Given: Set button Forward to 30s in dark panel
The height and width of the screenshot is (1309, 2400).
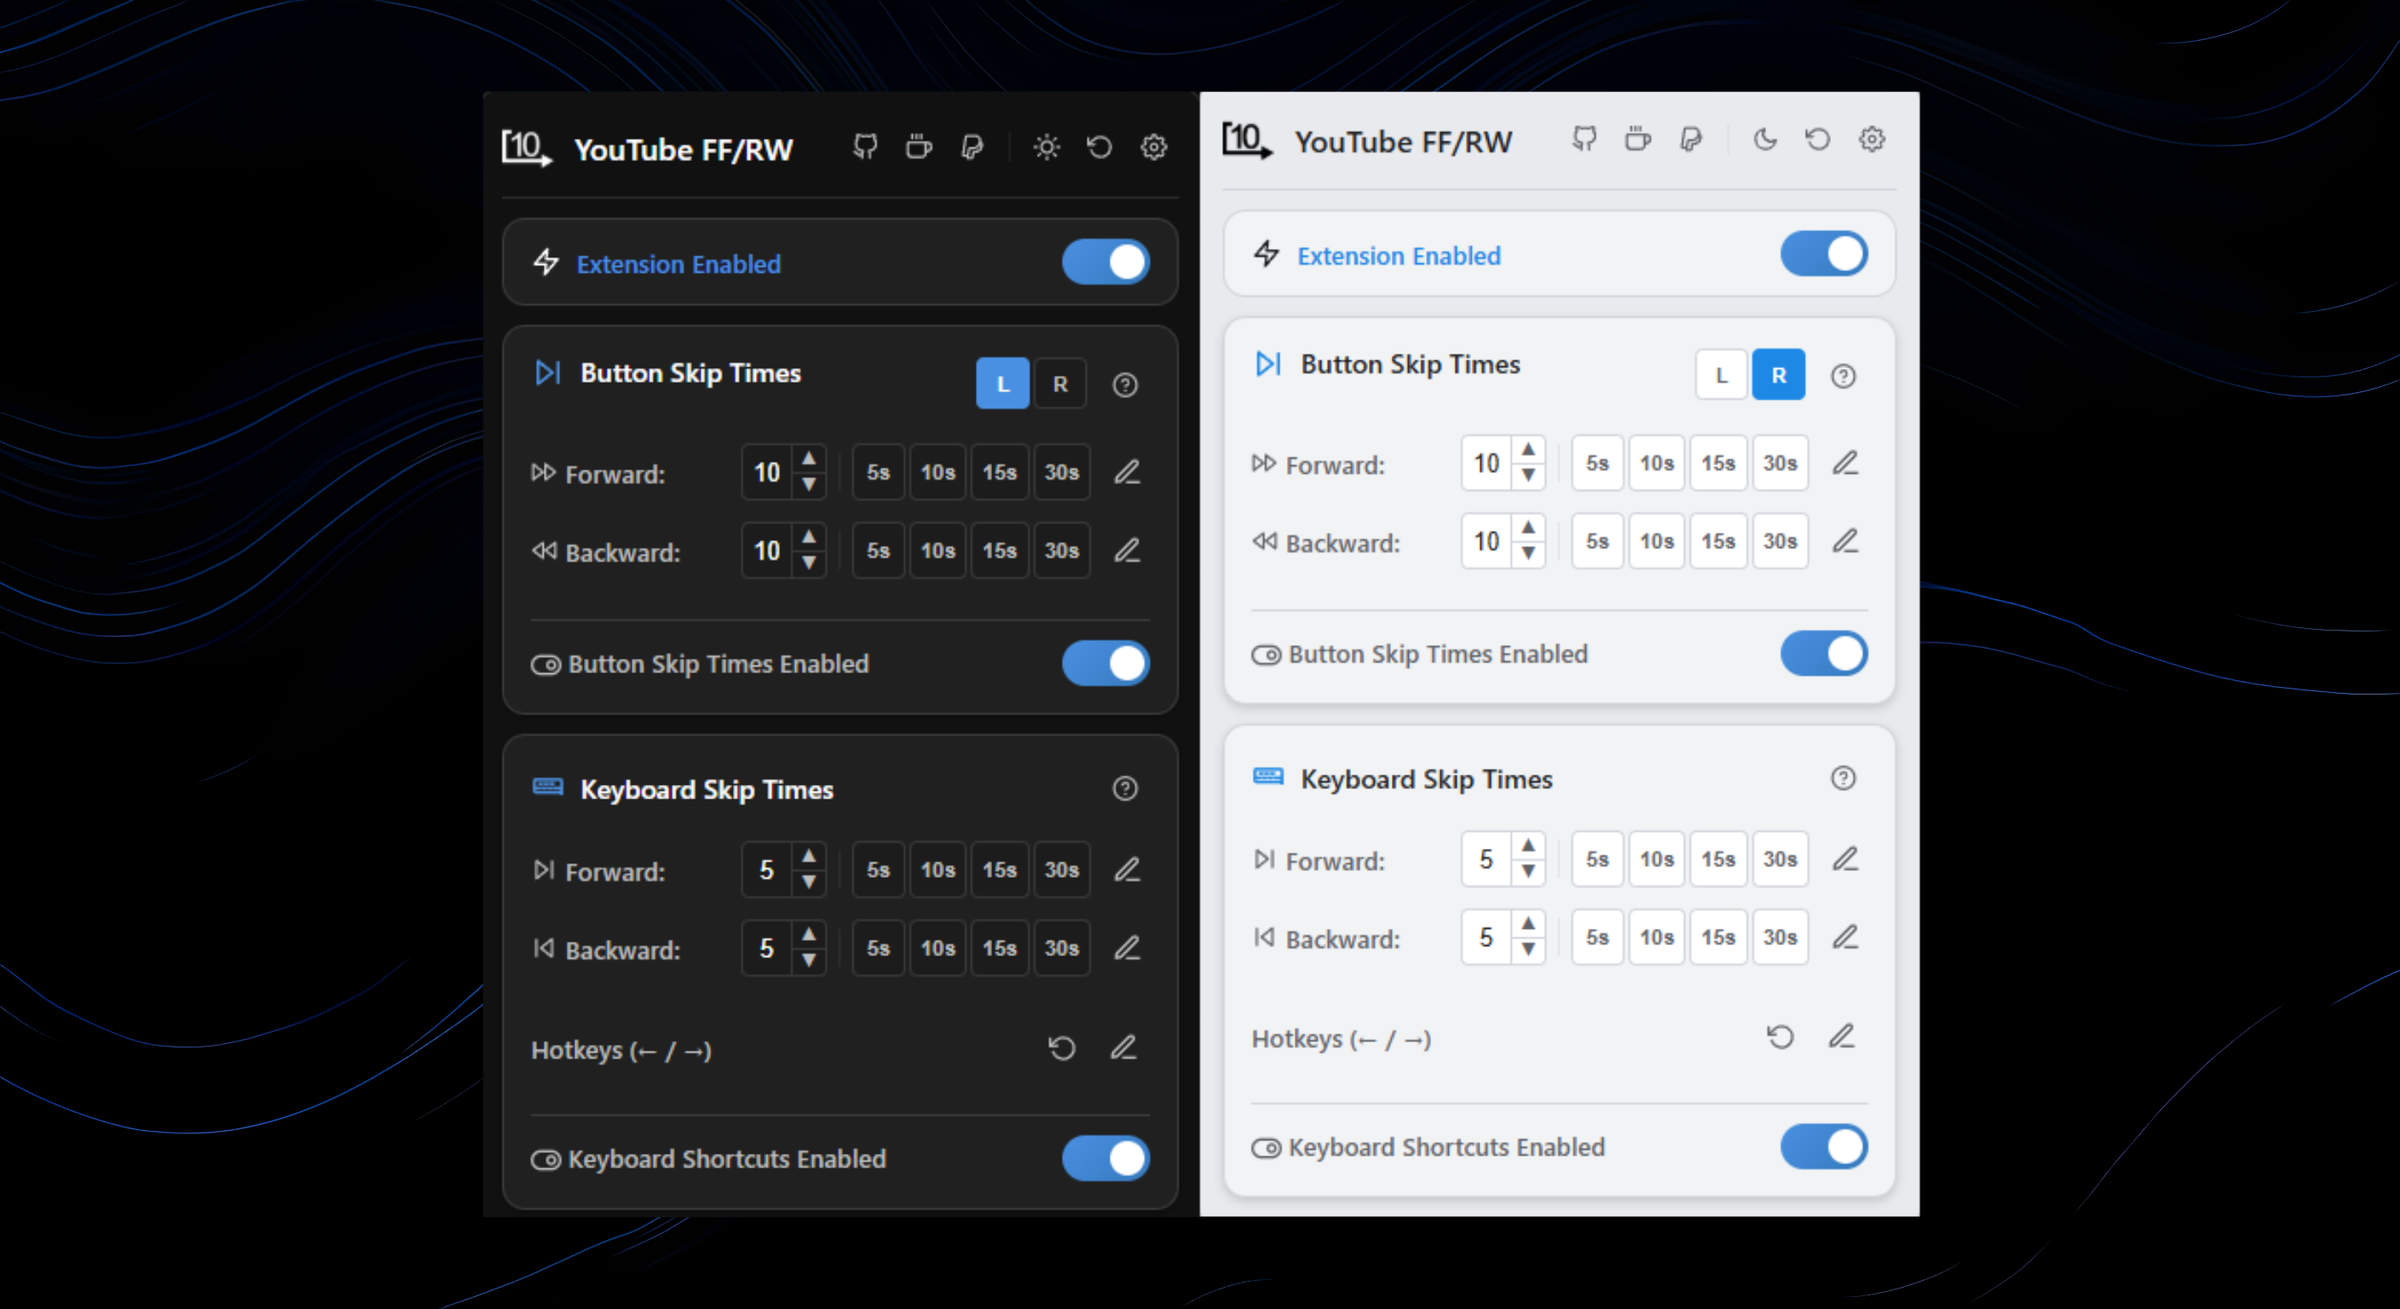Looking at the screenshot, I should [x=1062, y=472].
